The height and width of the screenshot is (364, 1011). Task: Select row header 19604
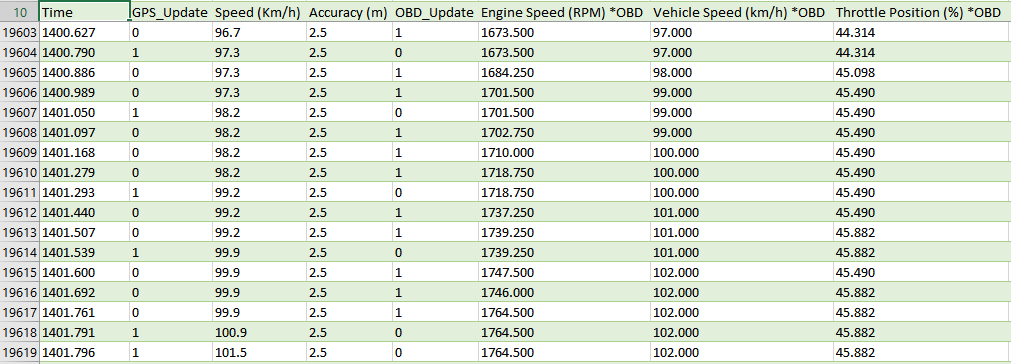pyautogui.click(x=19, y=53)
